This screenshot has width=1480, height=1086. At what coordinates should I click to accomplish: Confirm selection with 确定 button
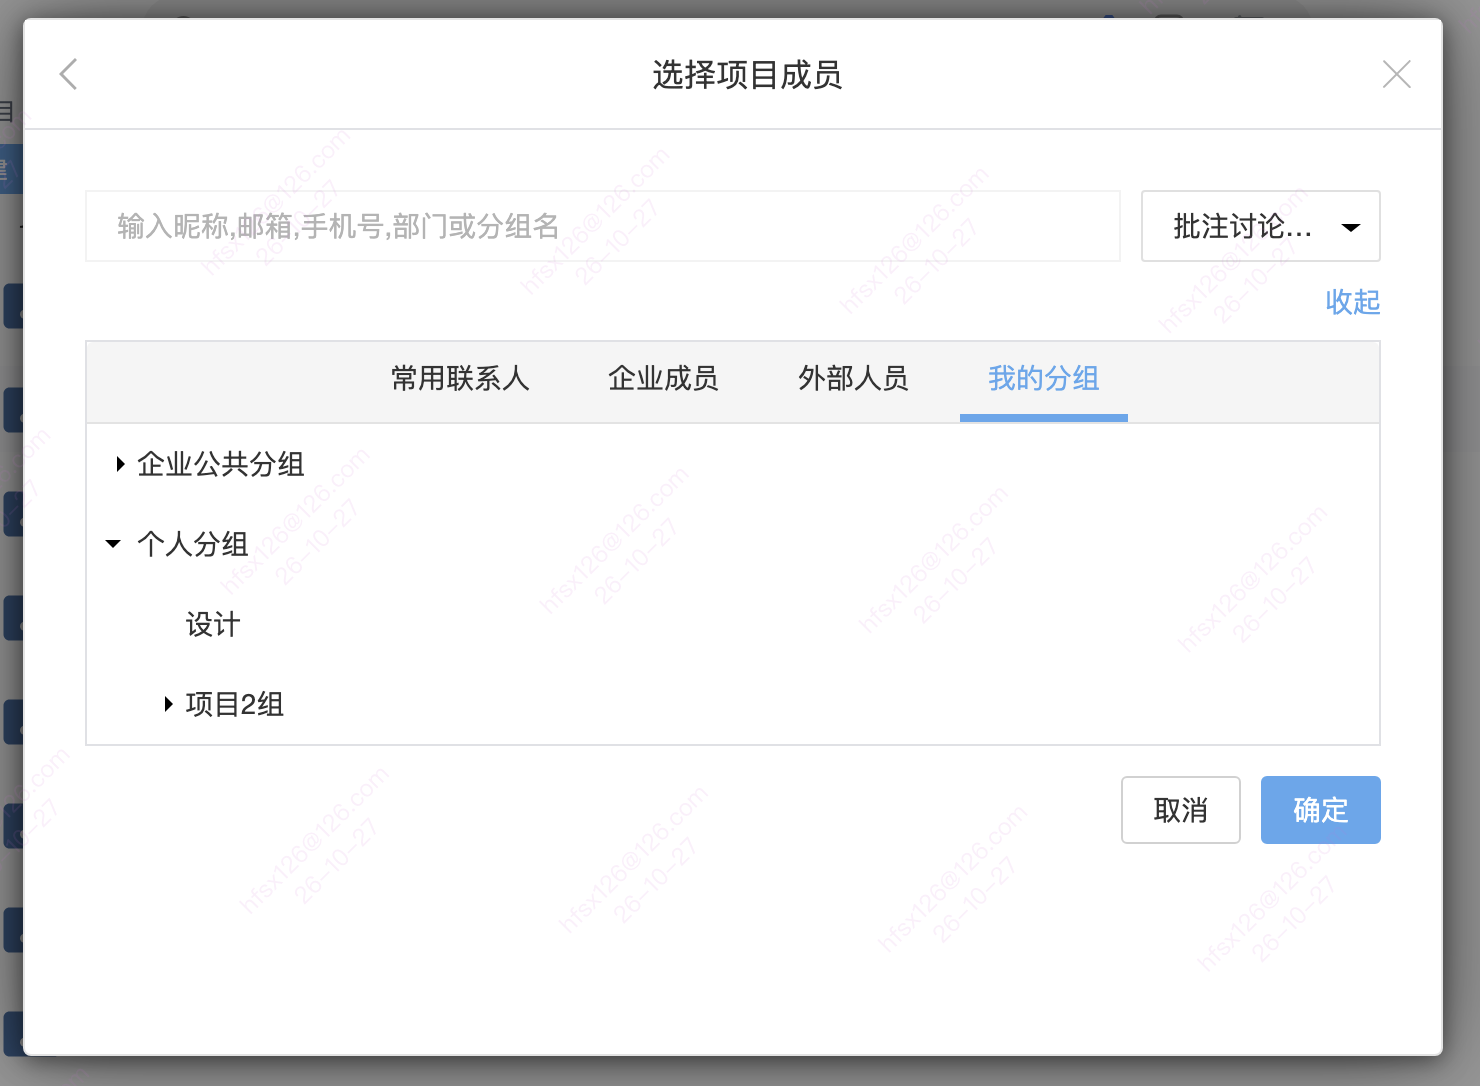tap(1320, 810)
